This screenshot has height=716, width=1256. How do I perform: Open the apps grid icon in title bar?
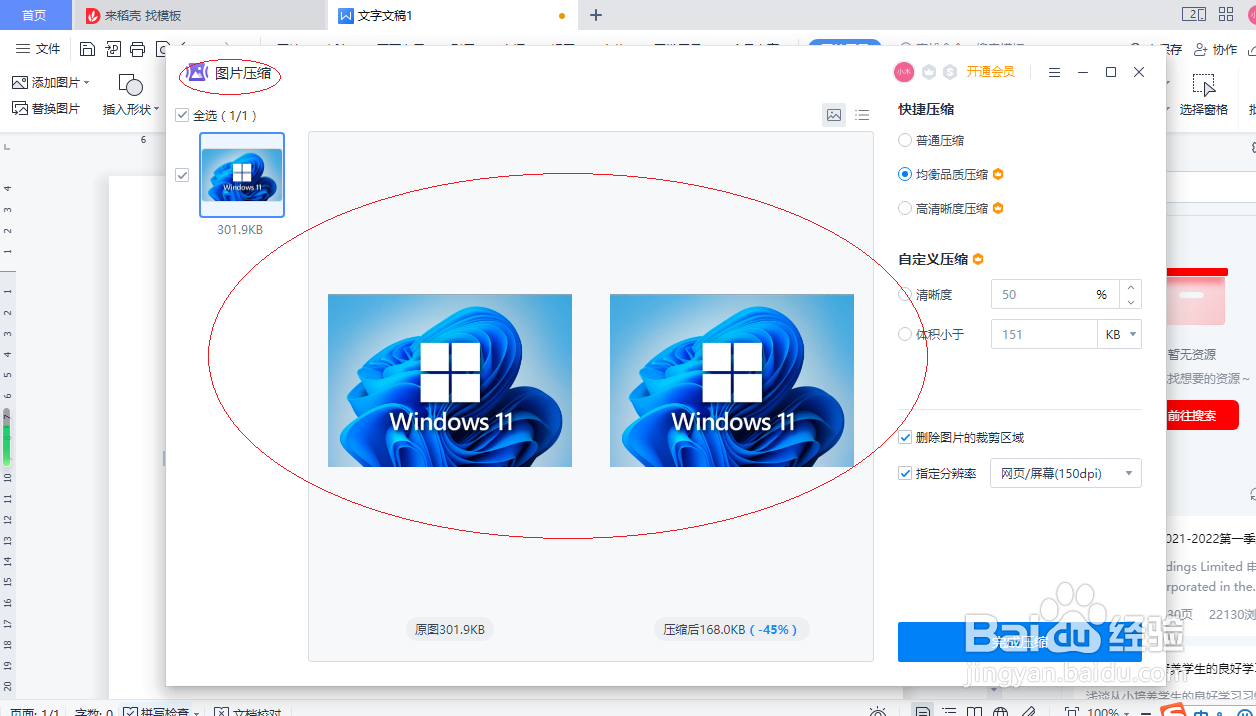pyautogui.click(x=1225, y=14)
